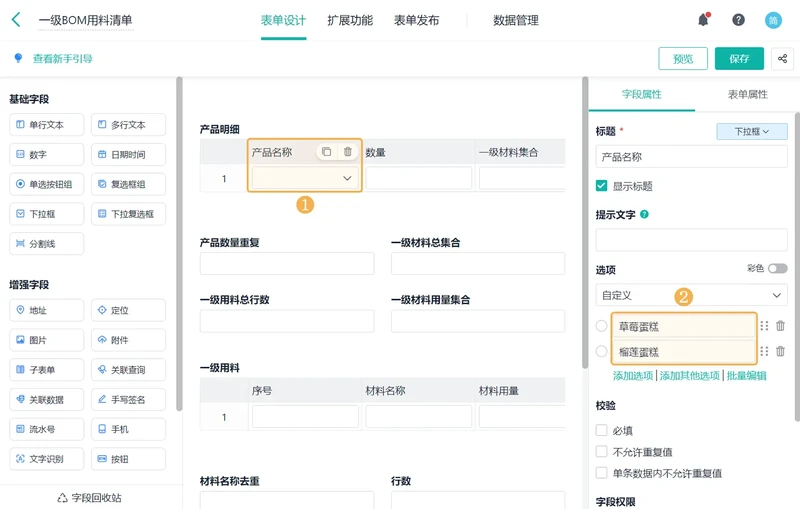This screenshot has height=509, width=800.
Task: Open the 下拉框 field type dropdown
Action: click(x=752, y=131)
